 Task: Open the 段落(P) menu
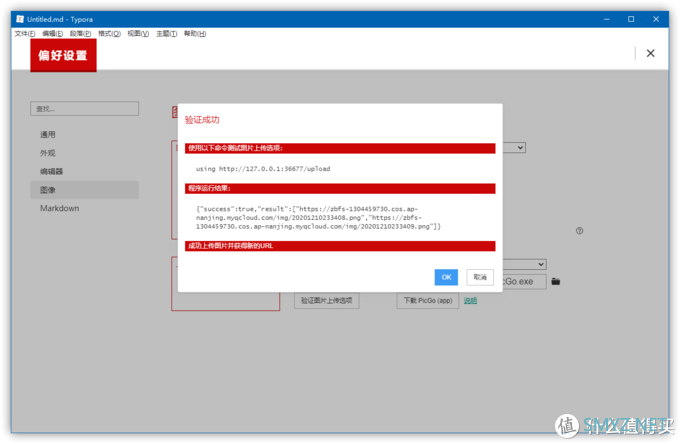coord(81,33)
